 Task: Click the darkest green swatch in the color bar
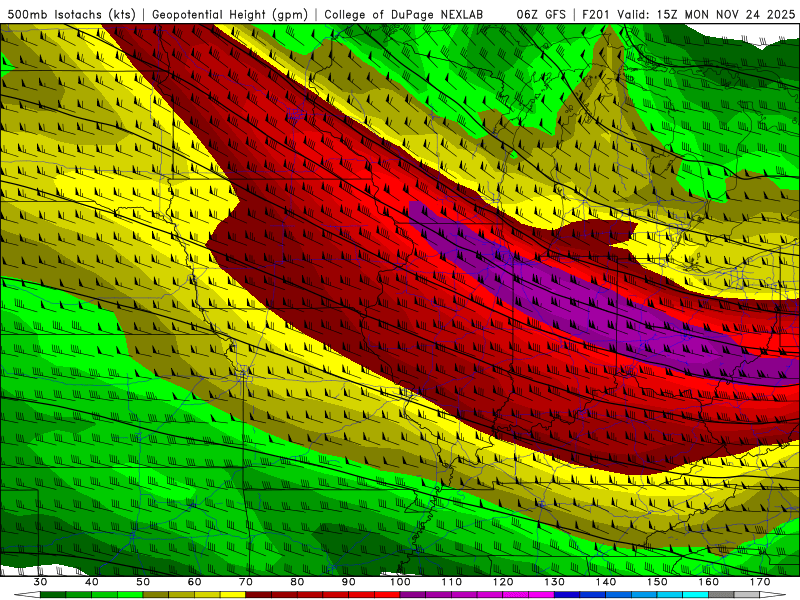tap(53, 595)
